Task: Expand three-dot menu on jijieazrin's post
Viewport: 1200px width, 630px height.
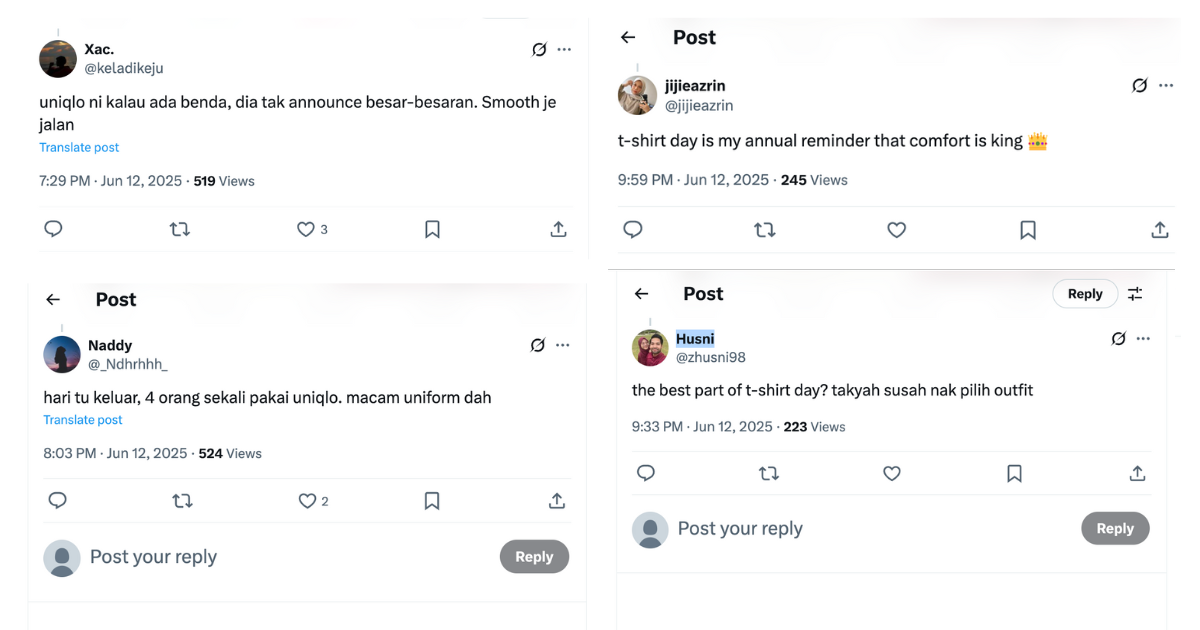Action: [x=1166, y=85]
